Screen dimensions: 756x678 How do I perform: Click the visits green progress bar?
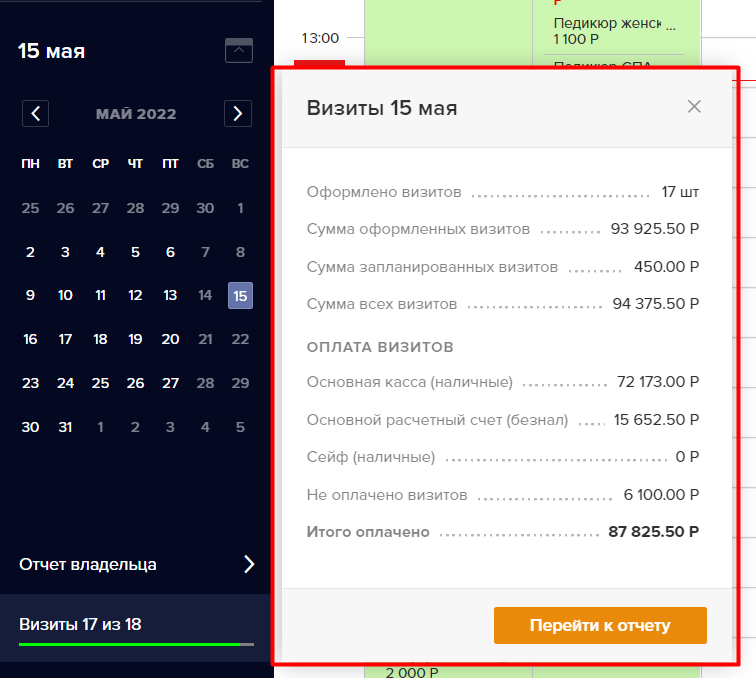[x=136, y=644]
